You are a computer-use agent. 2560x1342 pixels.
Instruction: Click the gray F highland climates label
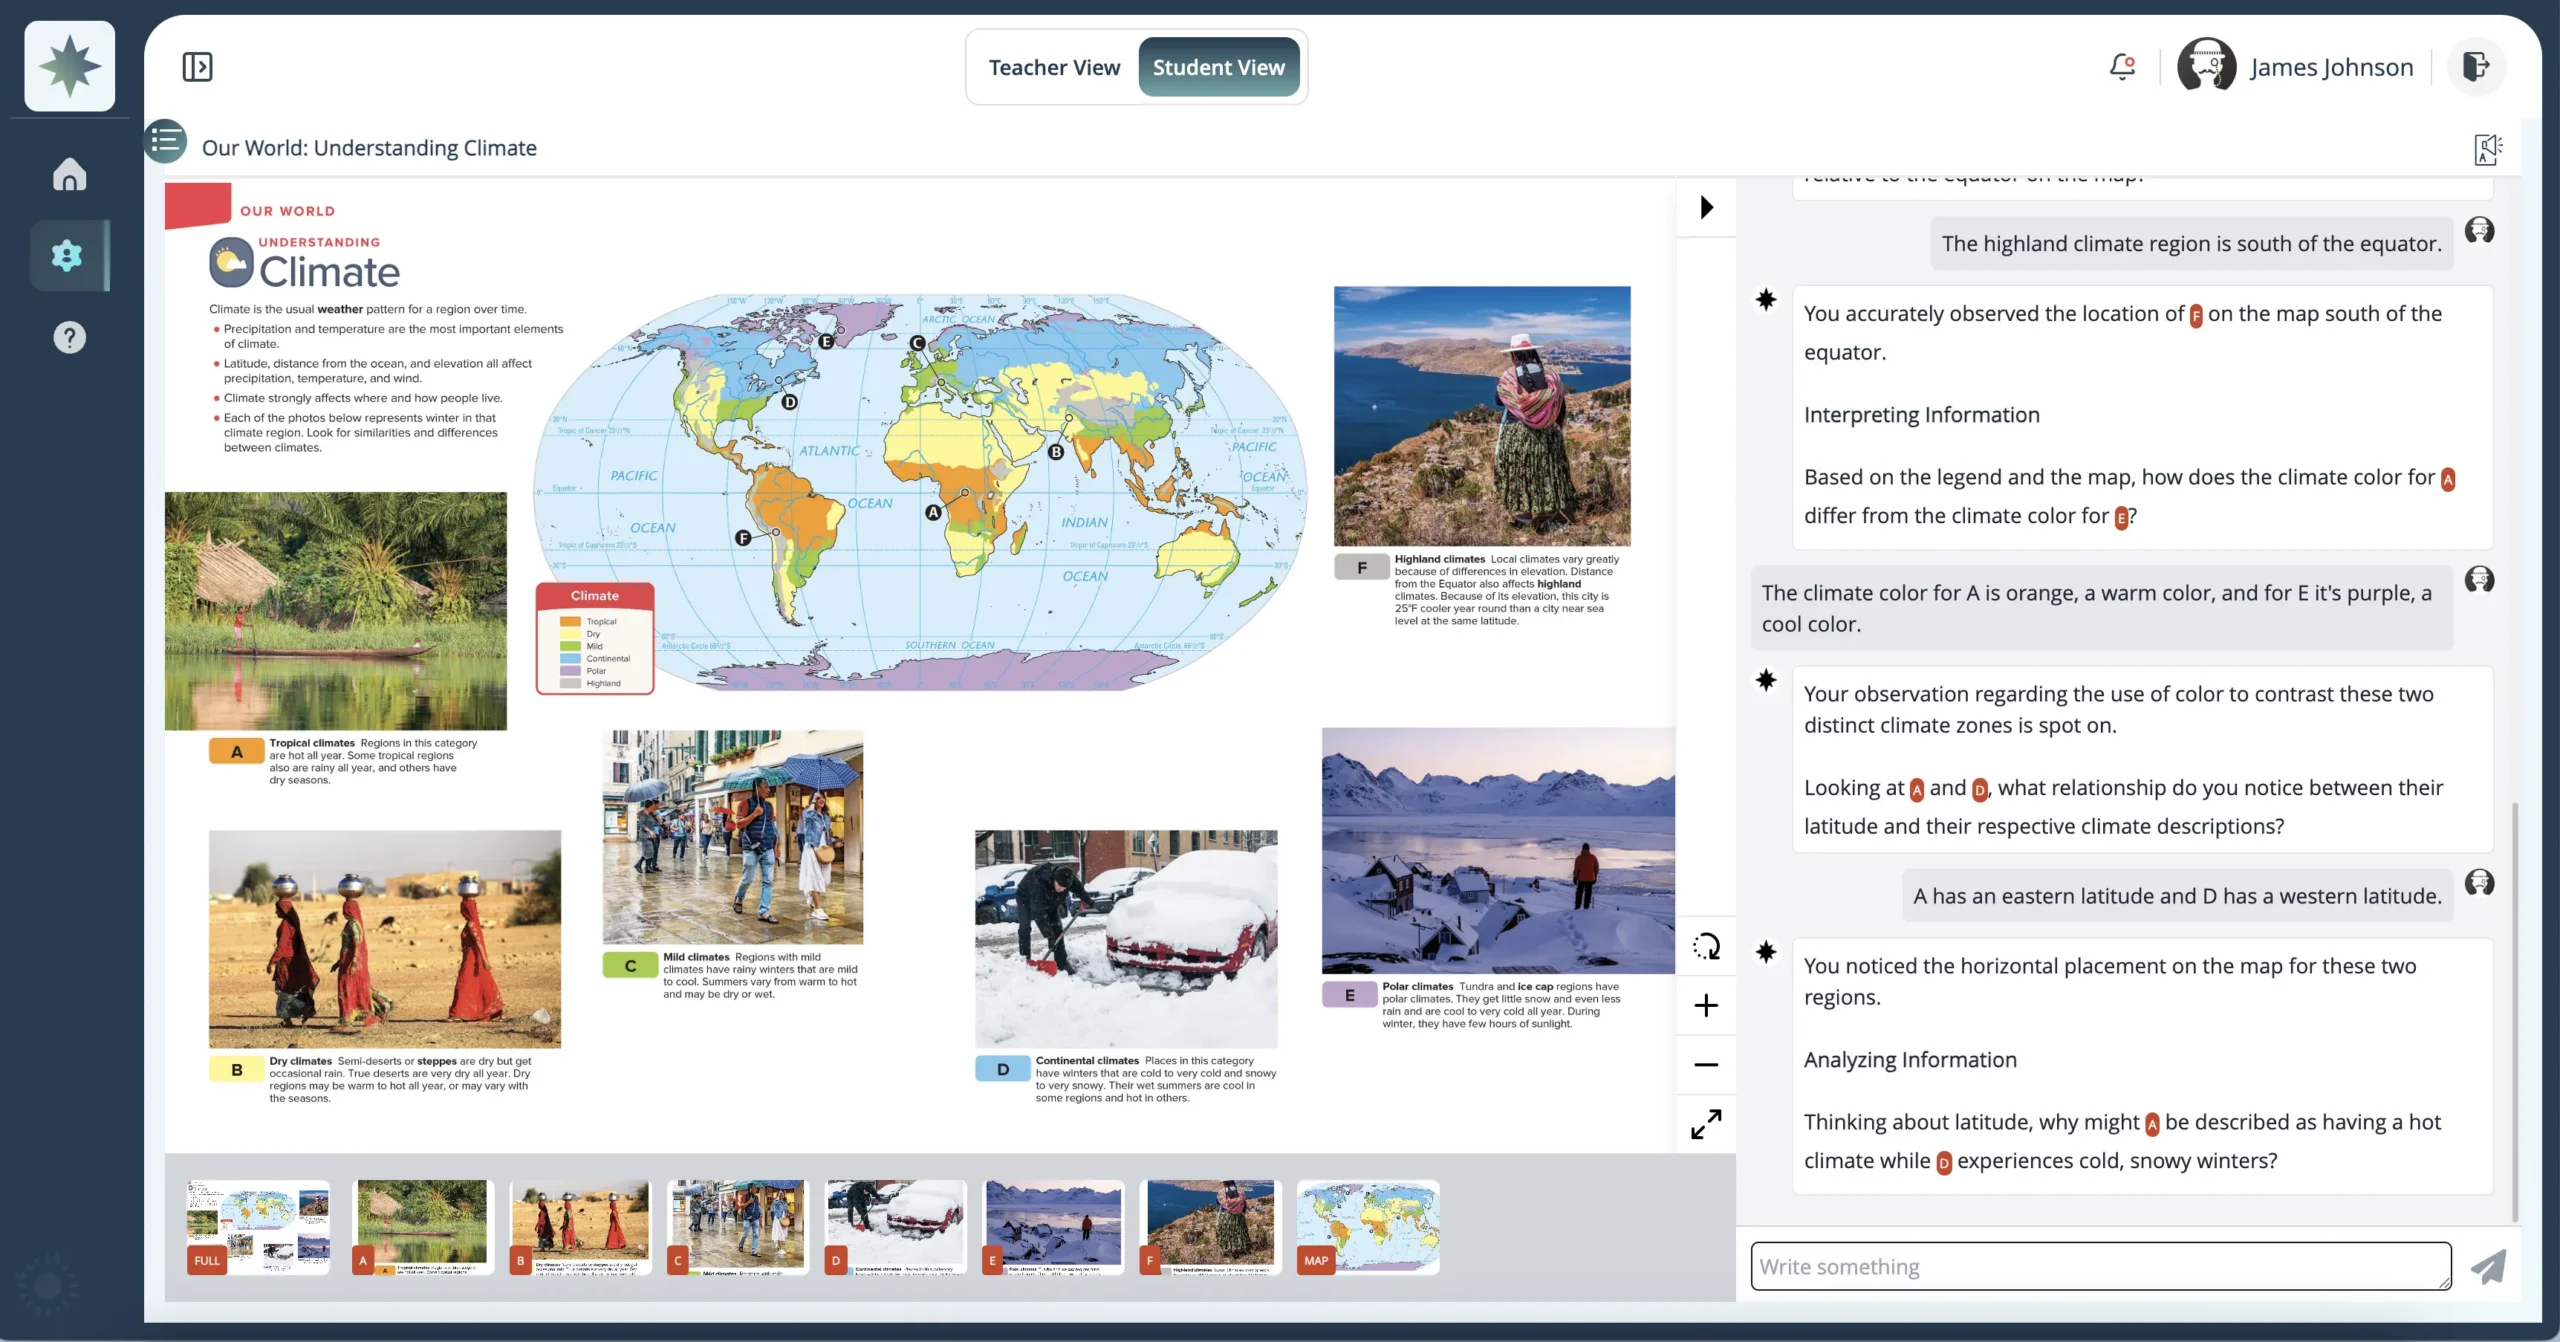click(1362, 567)
